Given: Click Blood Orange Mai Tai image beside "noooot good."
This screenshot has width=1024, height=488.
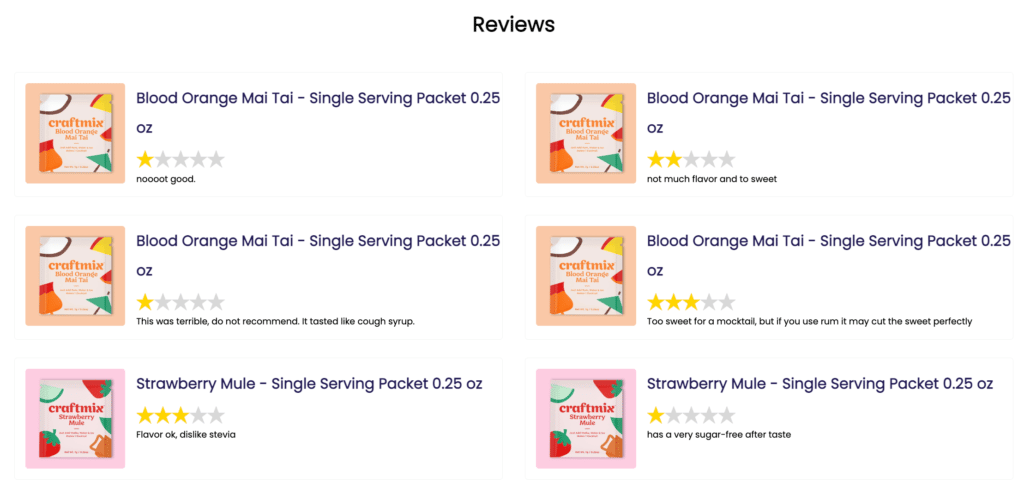Looking at the screenshot, I should tap(75, 133).
